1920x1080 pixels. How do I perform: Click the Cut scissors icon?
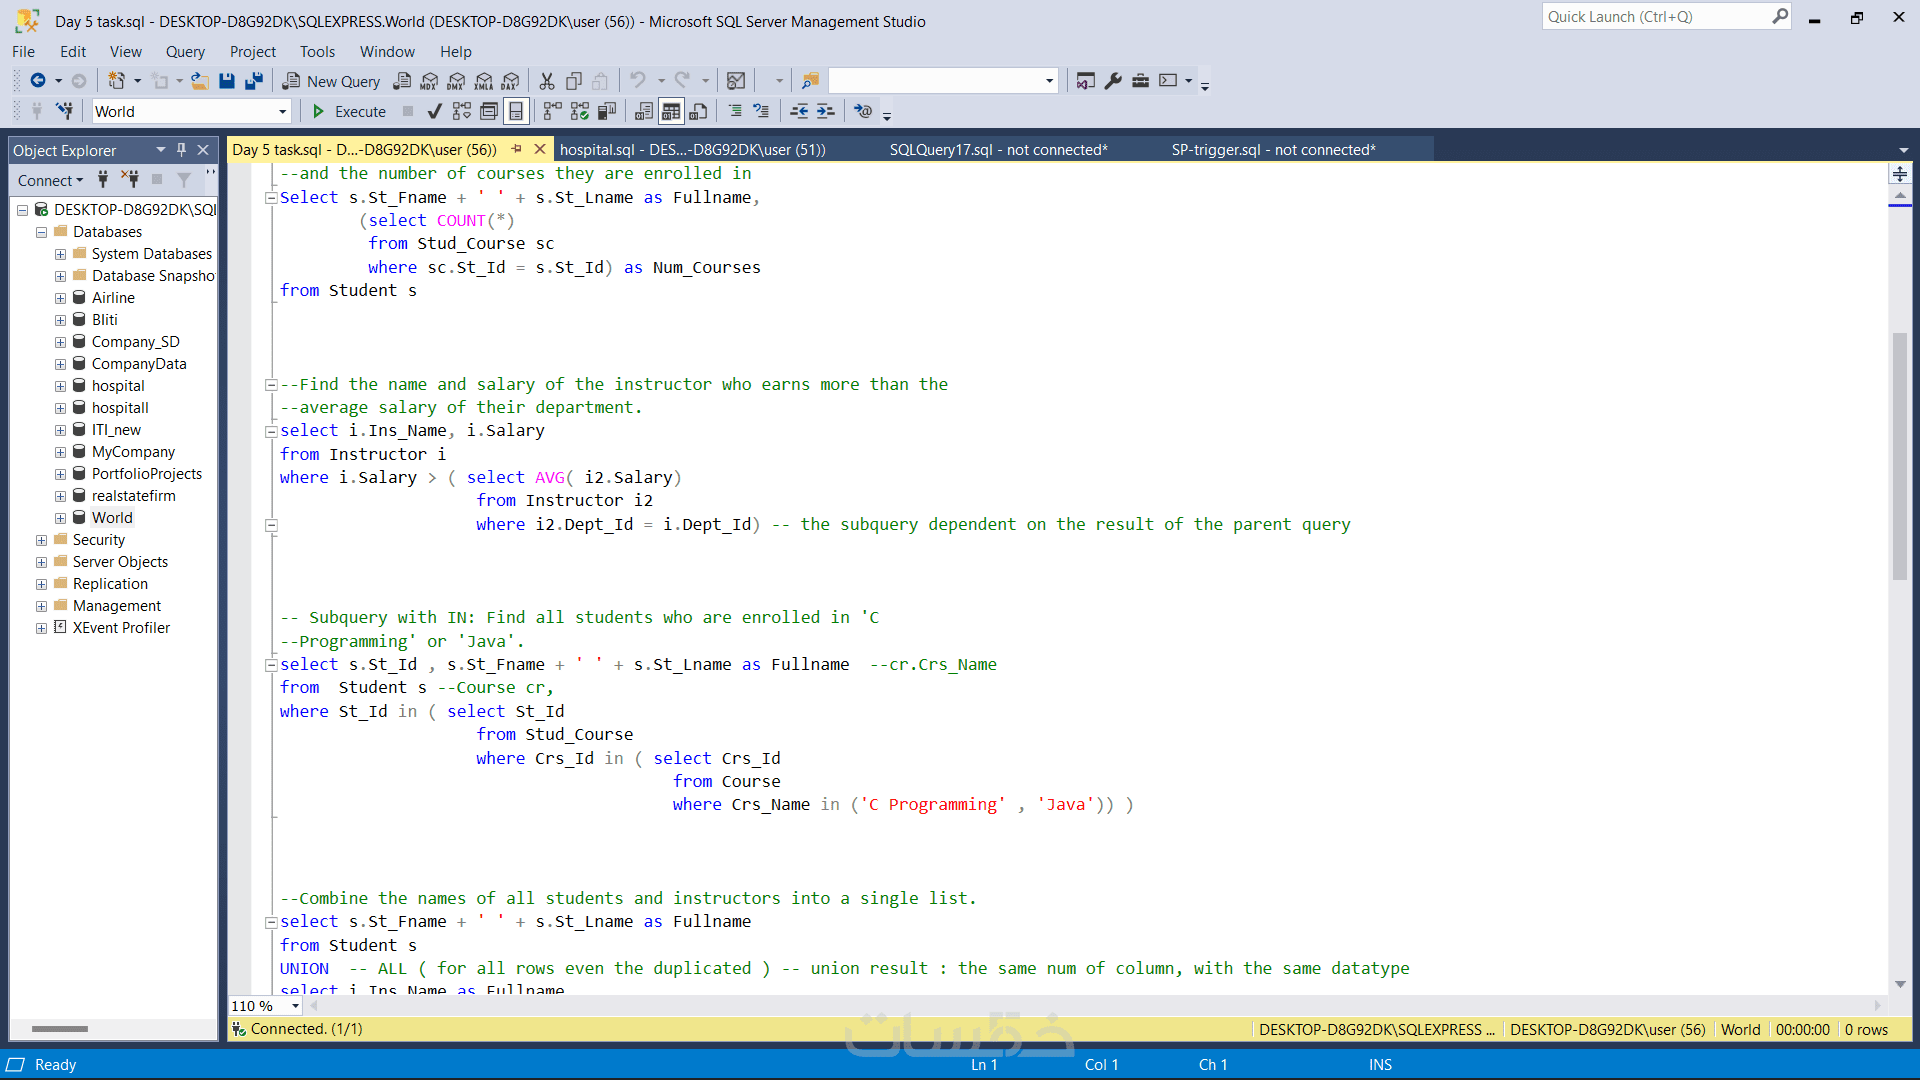coord(546,81)
